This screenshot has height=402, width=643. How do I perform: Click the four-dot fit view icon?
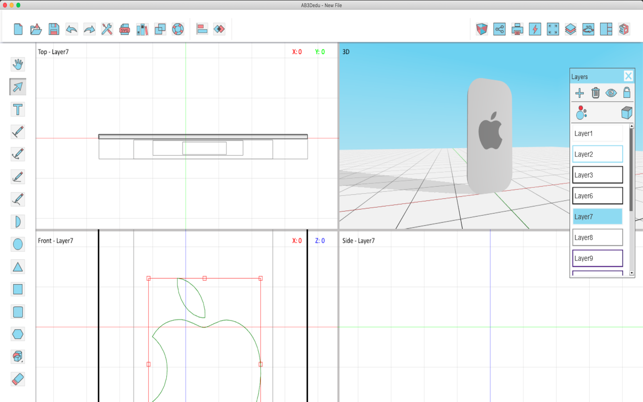click(x=553, y=29)
